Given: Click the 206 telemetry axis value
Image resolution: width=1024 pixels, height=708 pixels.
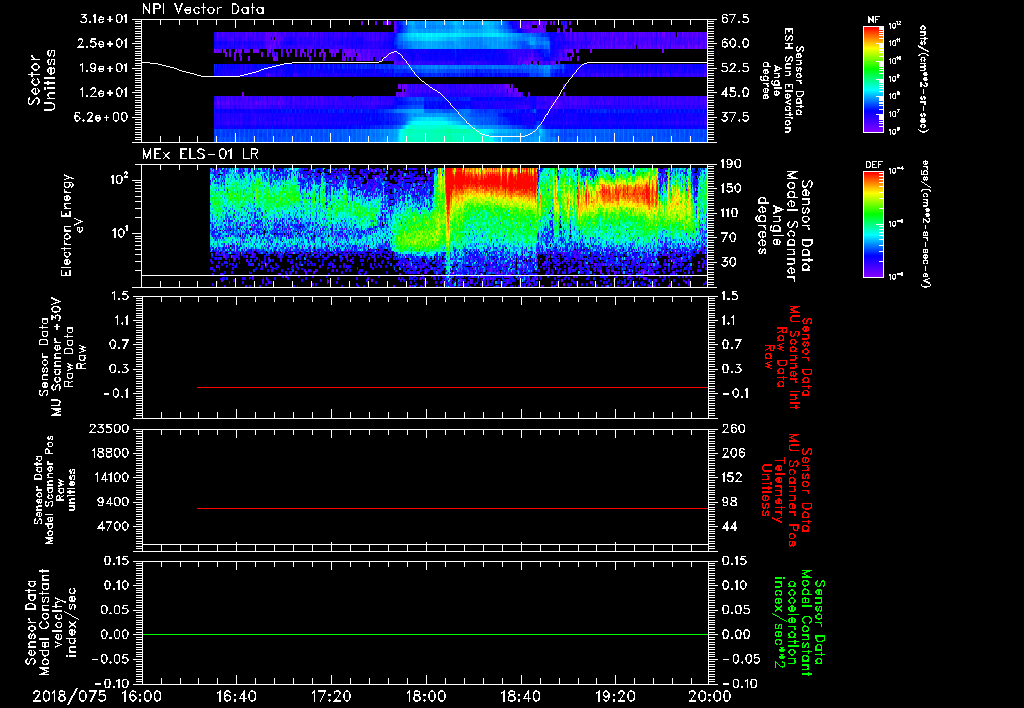Looking at the screenshot, I should 731,453.
